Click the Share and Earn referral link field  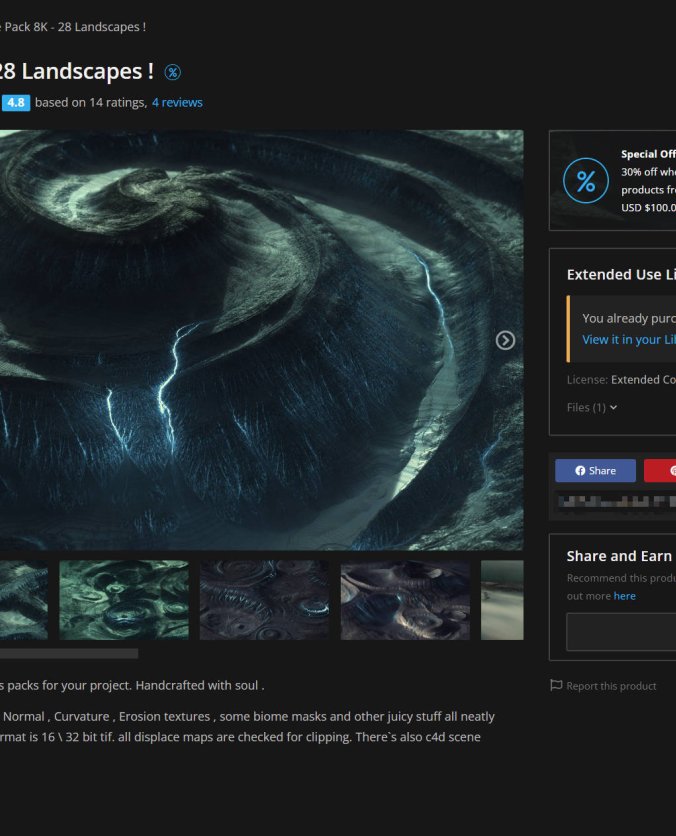click(x=621, y=632)
